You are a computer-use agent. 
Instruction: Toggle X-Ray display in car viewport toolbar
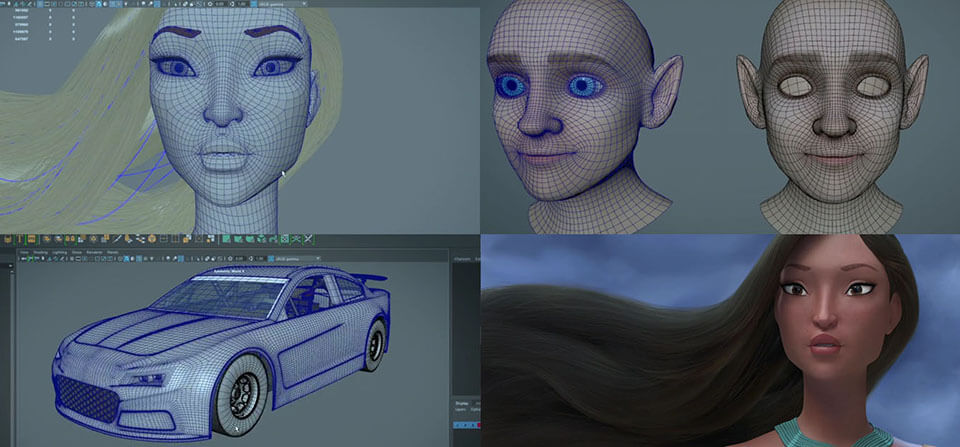(207, 259)
